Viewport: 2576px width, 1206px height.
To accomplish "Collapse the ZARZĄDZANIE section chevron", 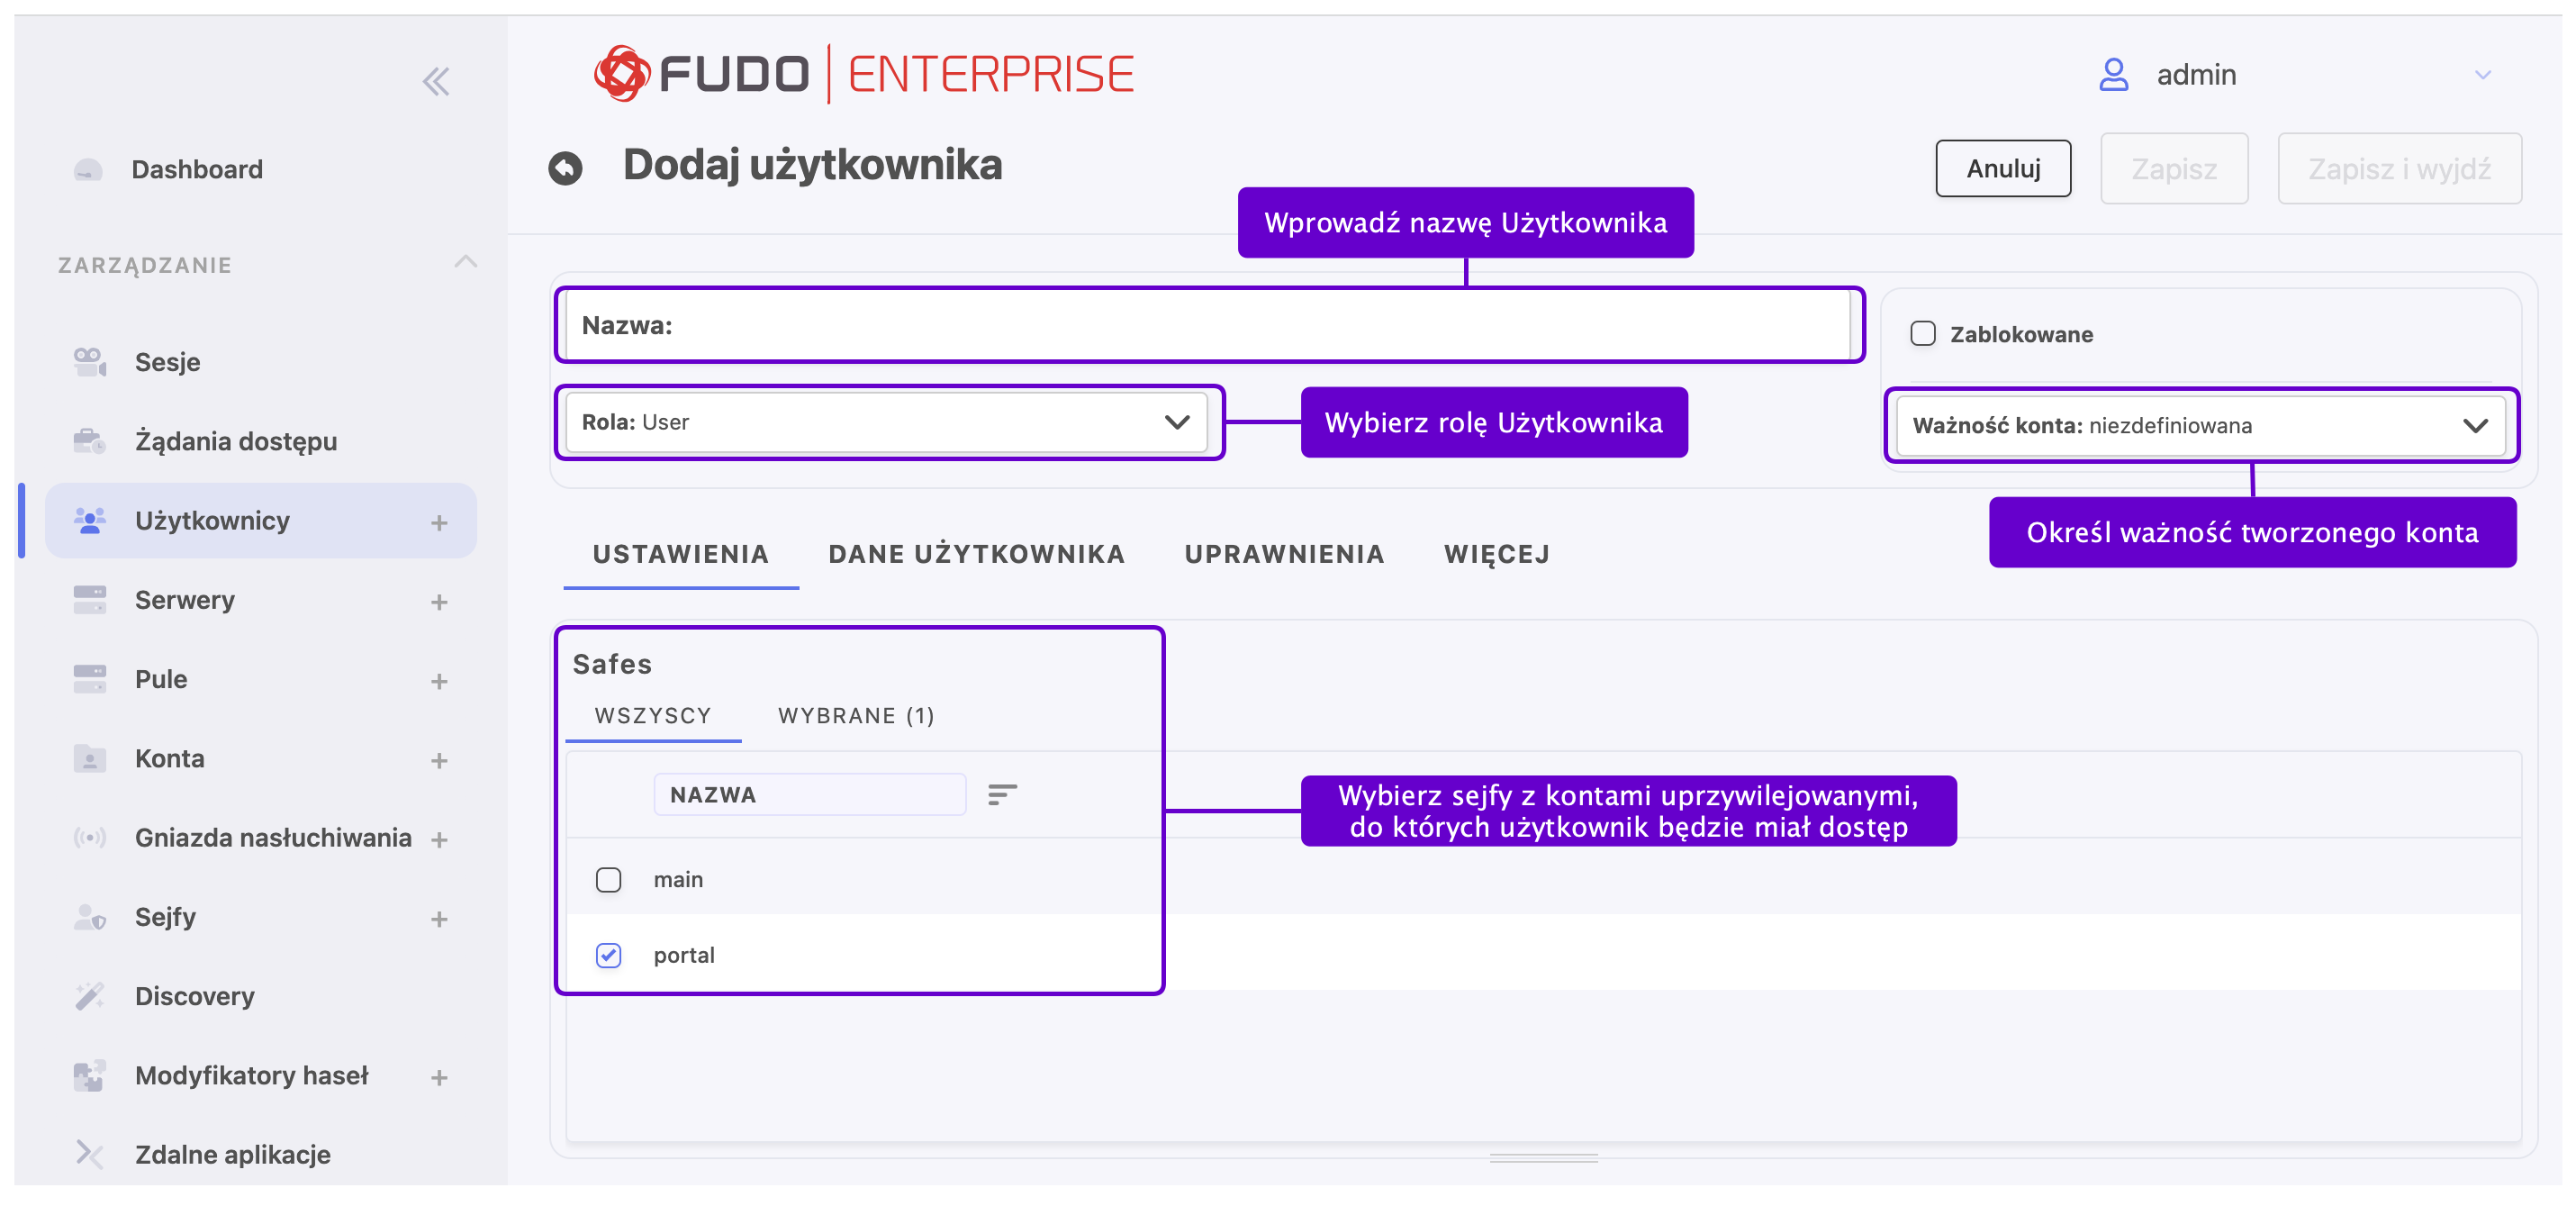I will point(465,262).
